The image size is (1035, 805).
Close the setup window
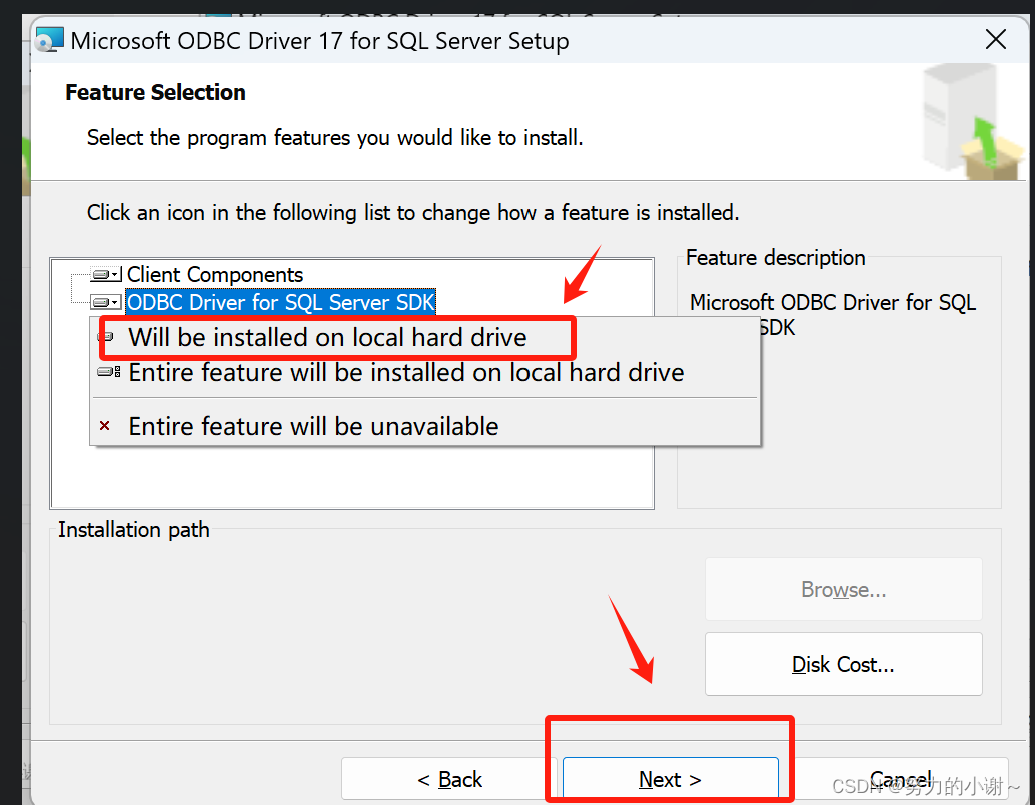pyautogui.click(x=995, y=40)
